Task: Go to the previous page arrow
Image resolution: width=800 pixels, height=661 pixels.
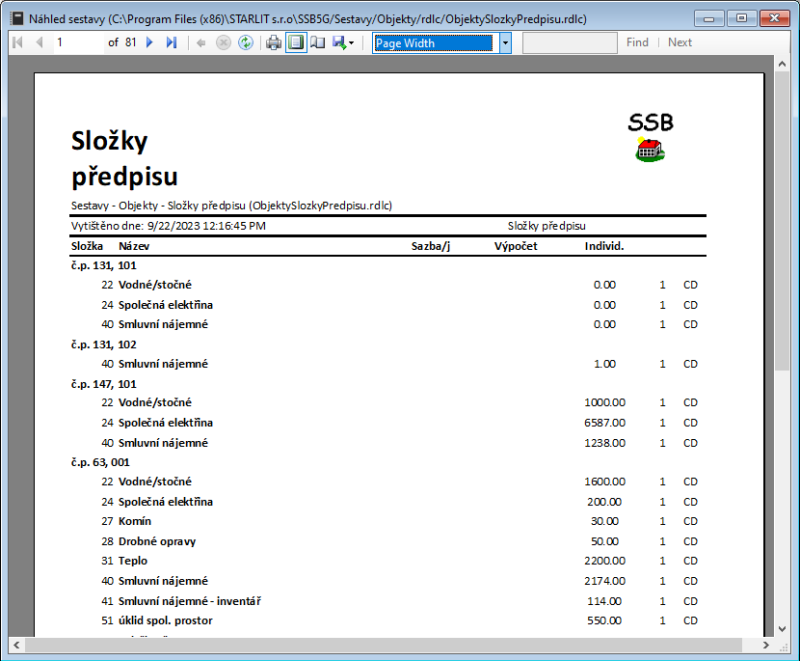Action: (37, 42)
